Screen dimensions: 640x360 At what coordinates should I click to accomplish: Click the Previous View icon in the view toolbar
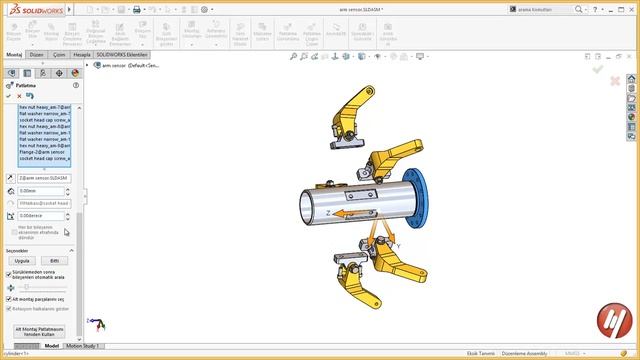[x=314, y=56]
